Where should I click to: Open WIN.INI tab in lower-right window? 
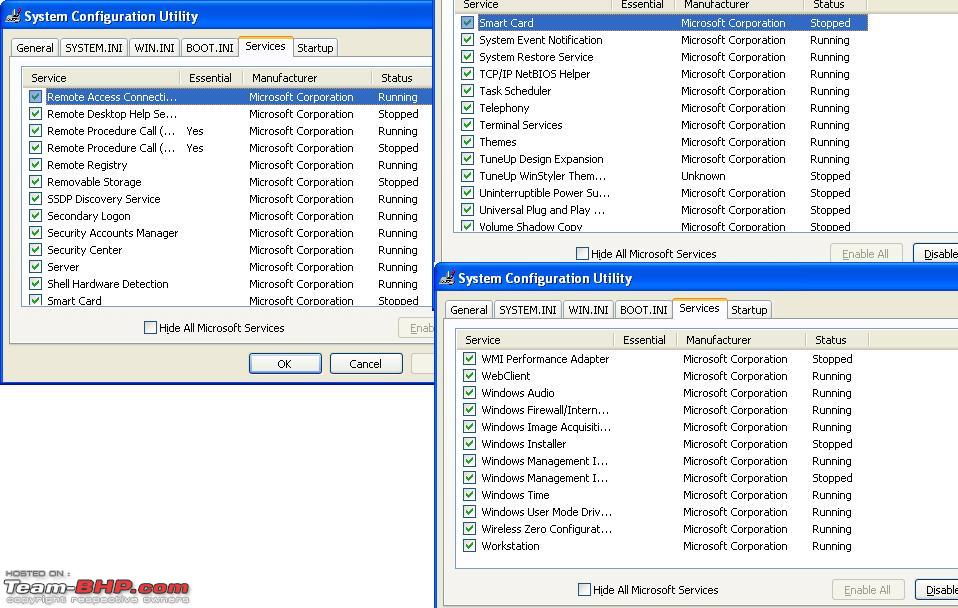[x=588, y=310]
